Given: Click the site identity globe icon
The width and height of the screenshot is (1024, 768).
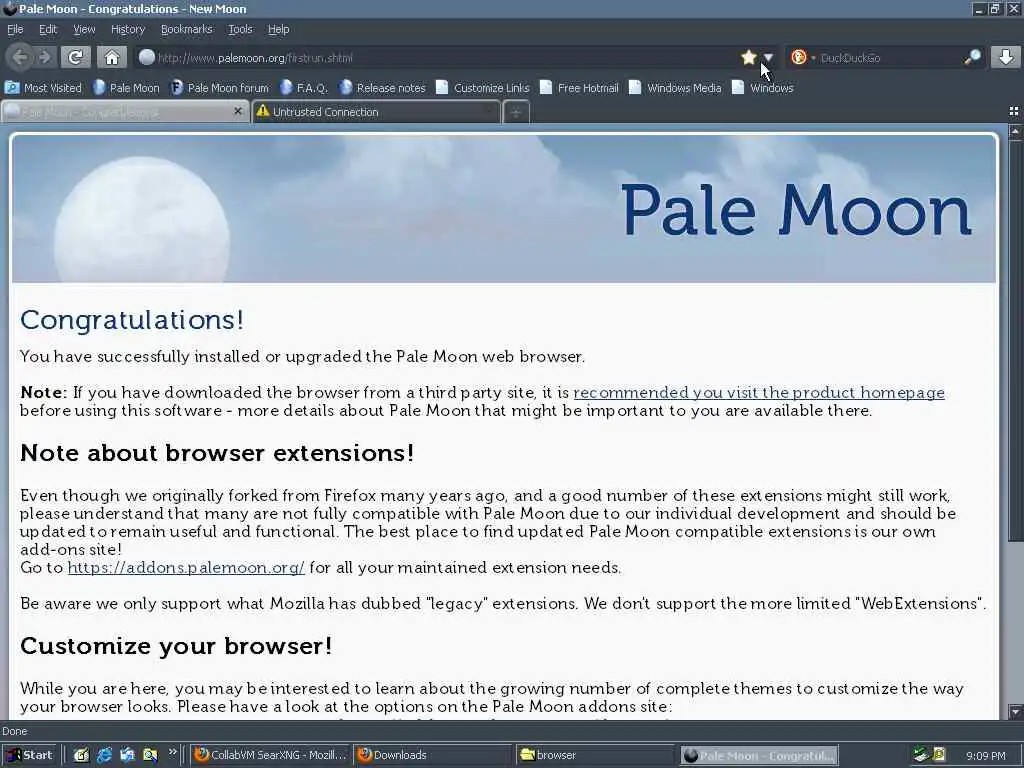Looking at the screenshot, I should [147, 57].
